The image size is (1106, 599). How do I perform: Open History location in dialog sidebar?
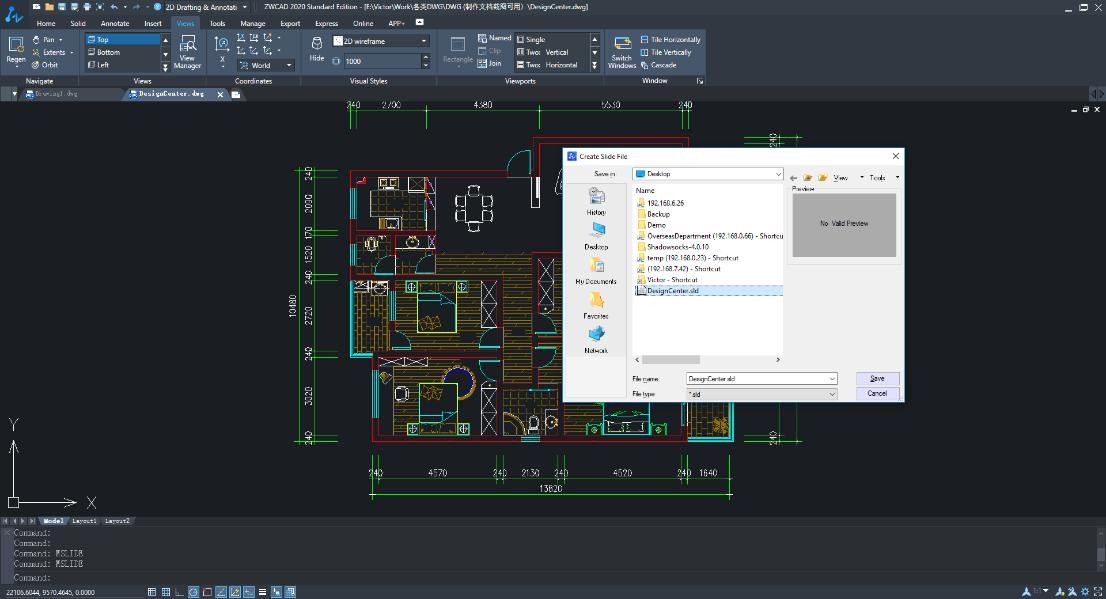click(x=596, y=202)
